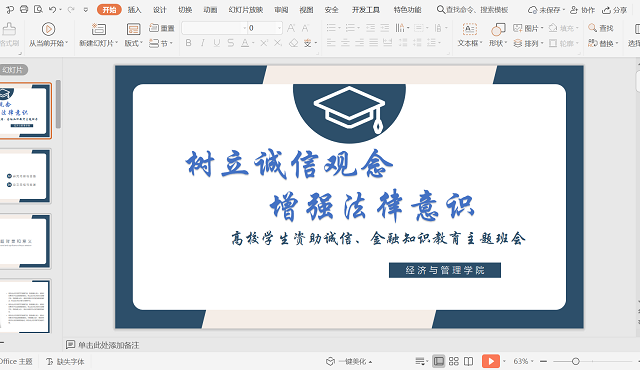Start slideshow from current slide icon
The image size is (640, 370).
[48, 29]
